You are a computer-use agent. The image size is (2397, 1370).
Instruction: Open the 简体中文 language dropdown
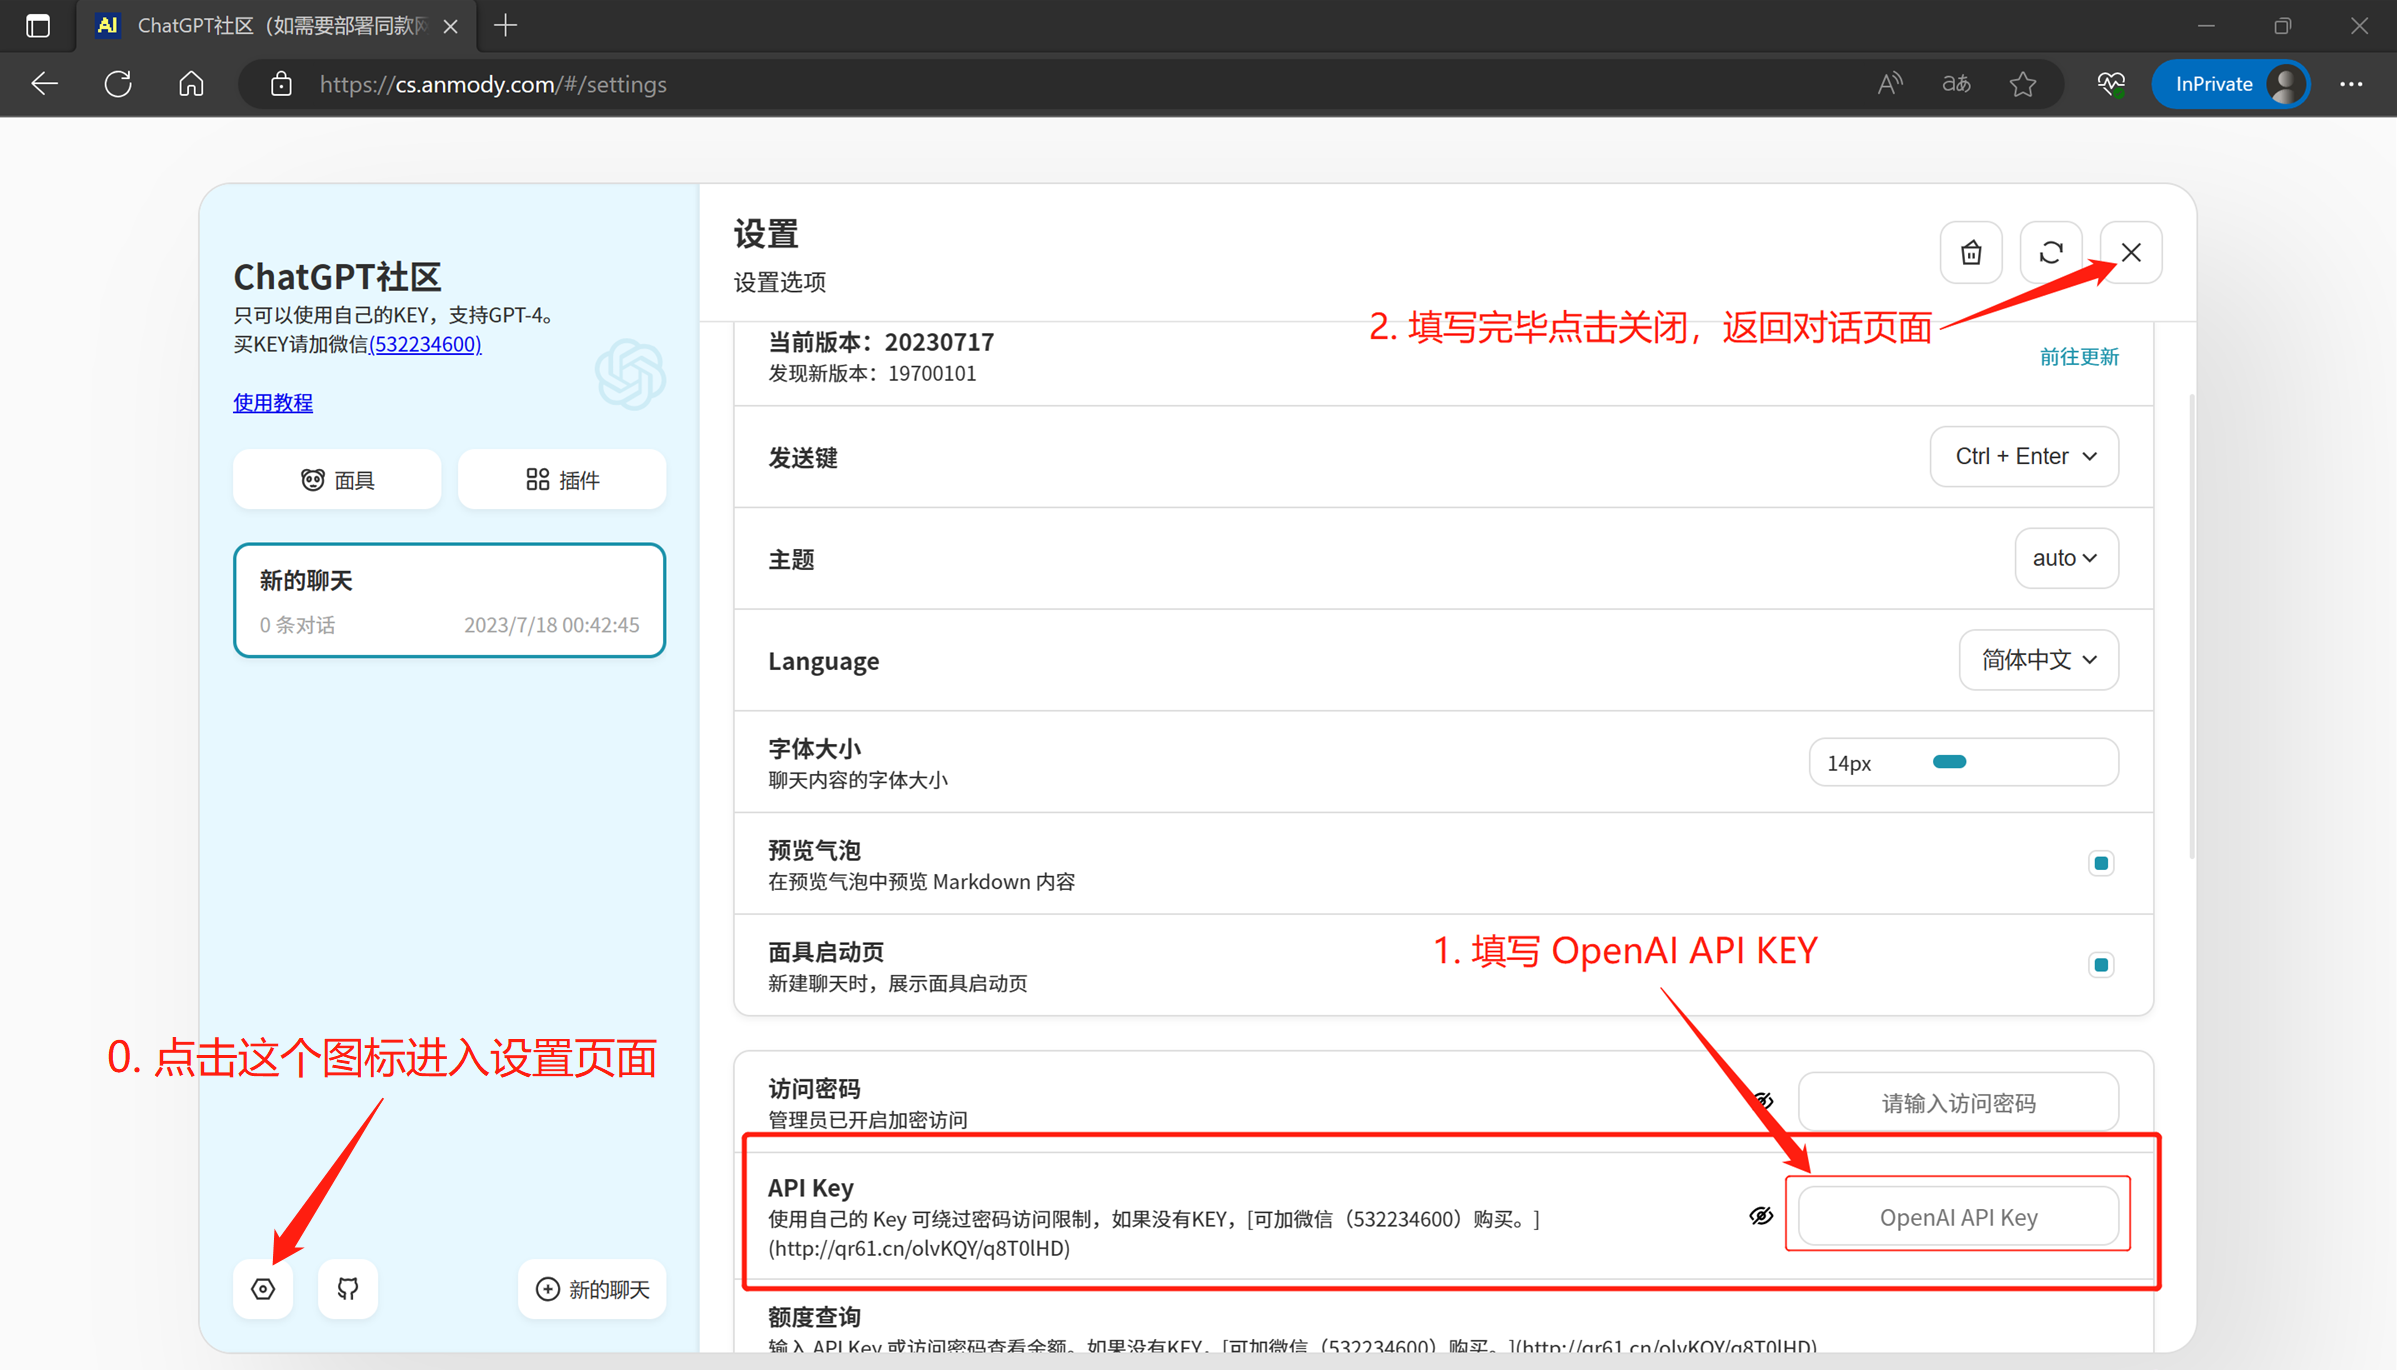click(2037, 660)
